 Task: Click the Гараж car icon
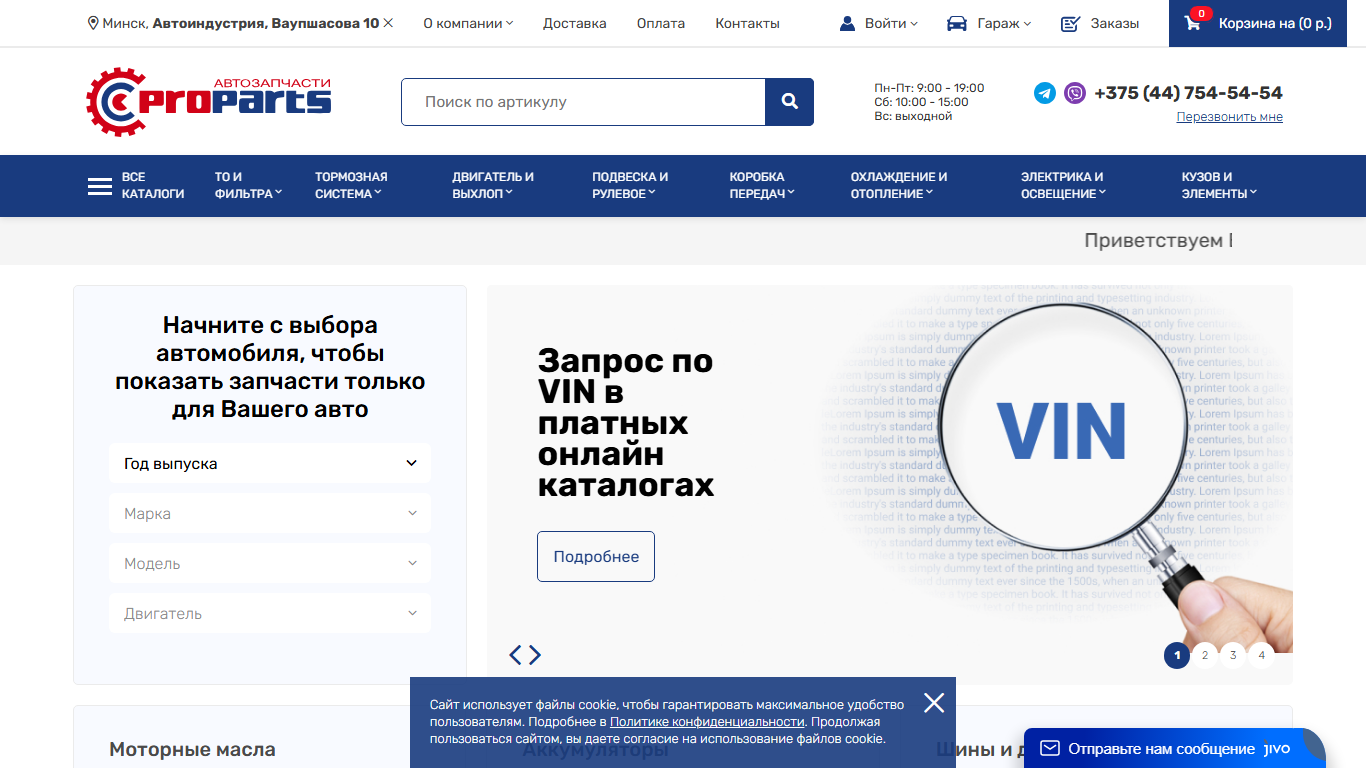957,23
